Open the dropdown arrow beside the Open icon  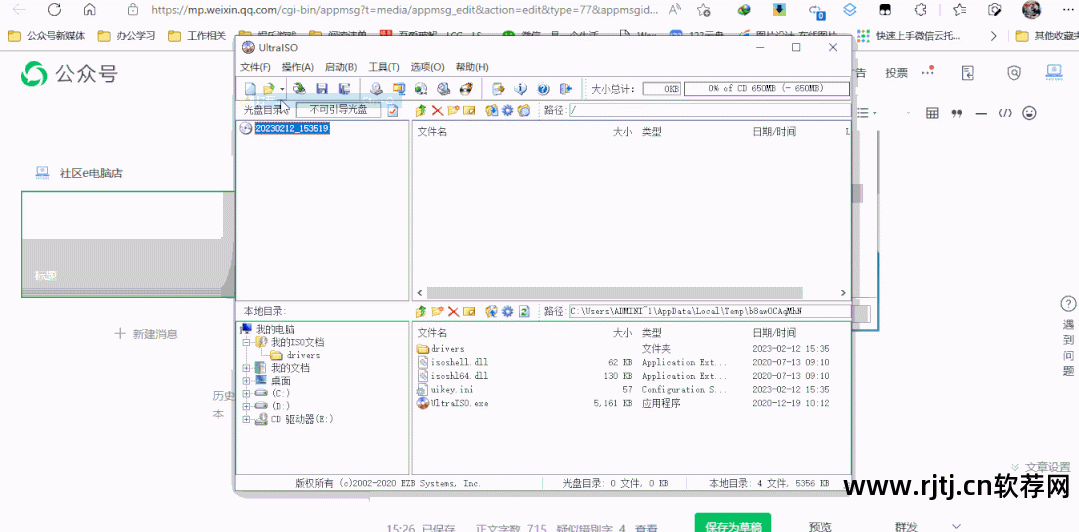(282, 89)
